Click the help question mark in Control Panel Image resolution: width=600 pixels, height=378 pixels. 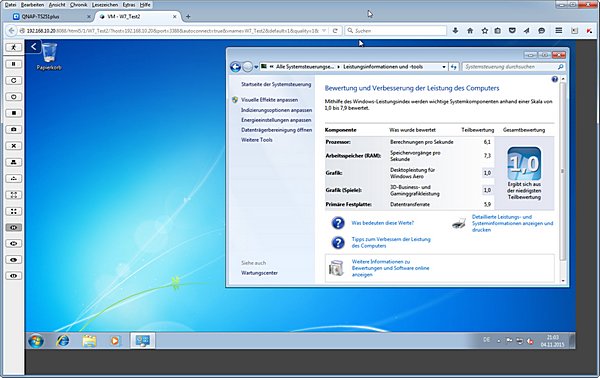point(555,79)
